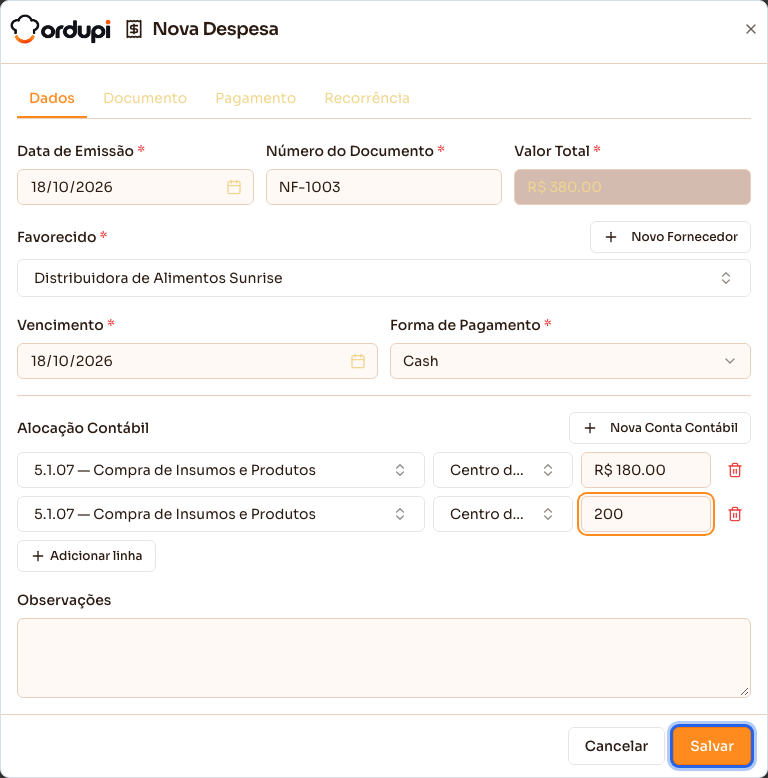This screenshot has width=768, height=778.
Task: Click the Número do Documento field NF-1003
Action: [384, 187]
